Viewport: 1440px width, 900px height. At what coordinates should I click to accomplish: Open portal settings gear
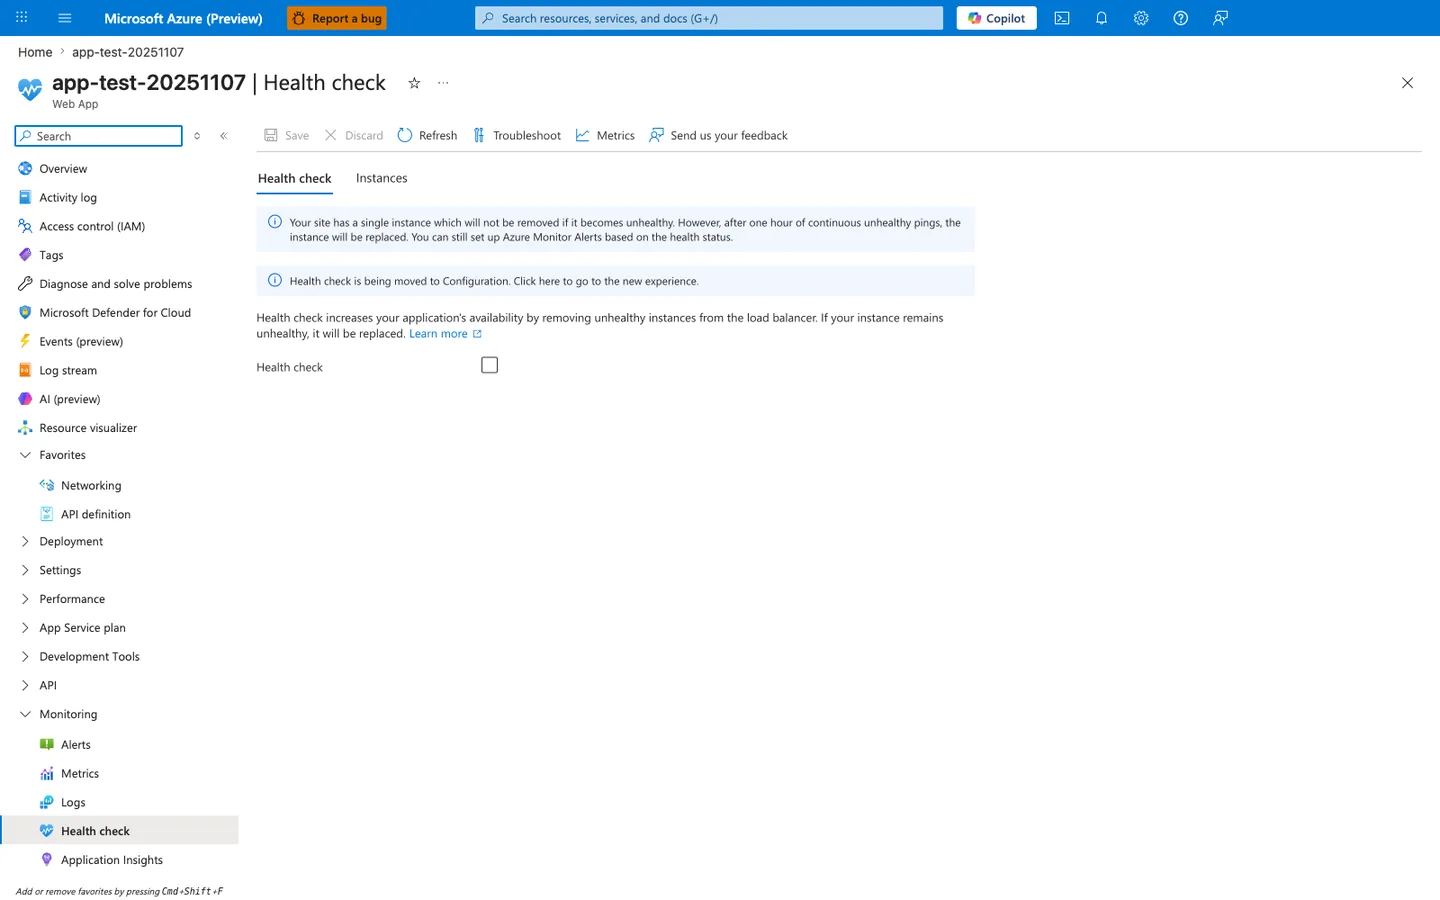pos(1141,18)
